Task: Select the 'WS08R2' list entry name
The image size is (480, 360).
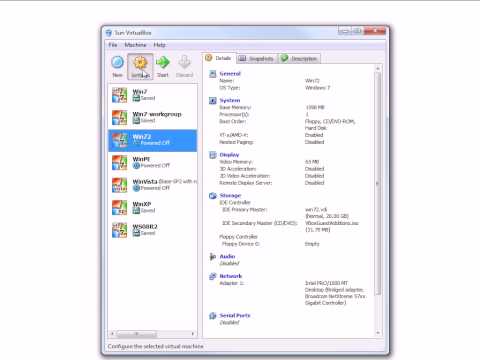Action: tap(145, 227)
